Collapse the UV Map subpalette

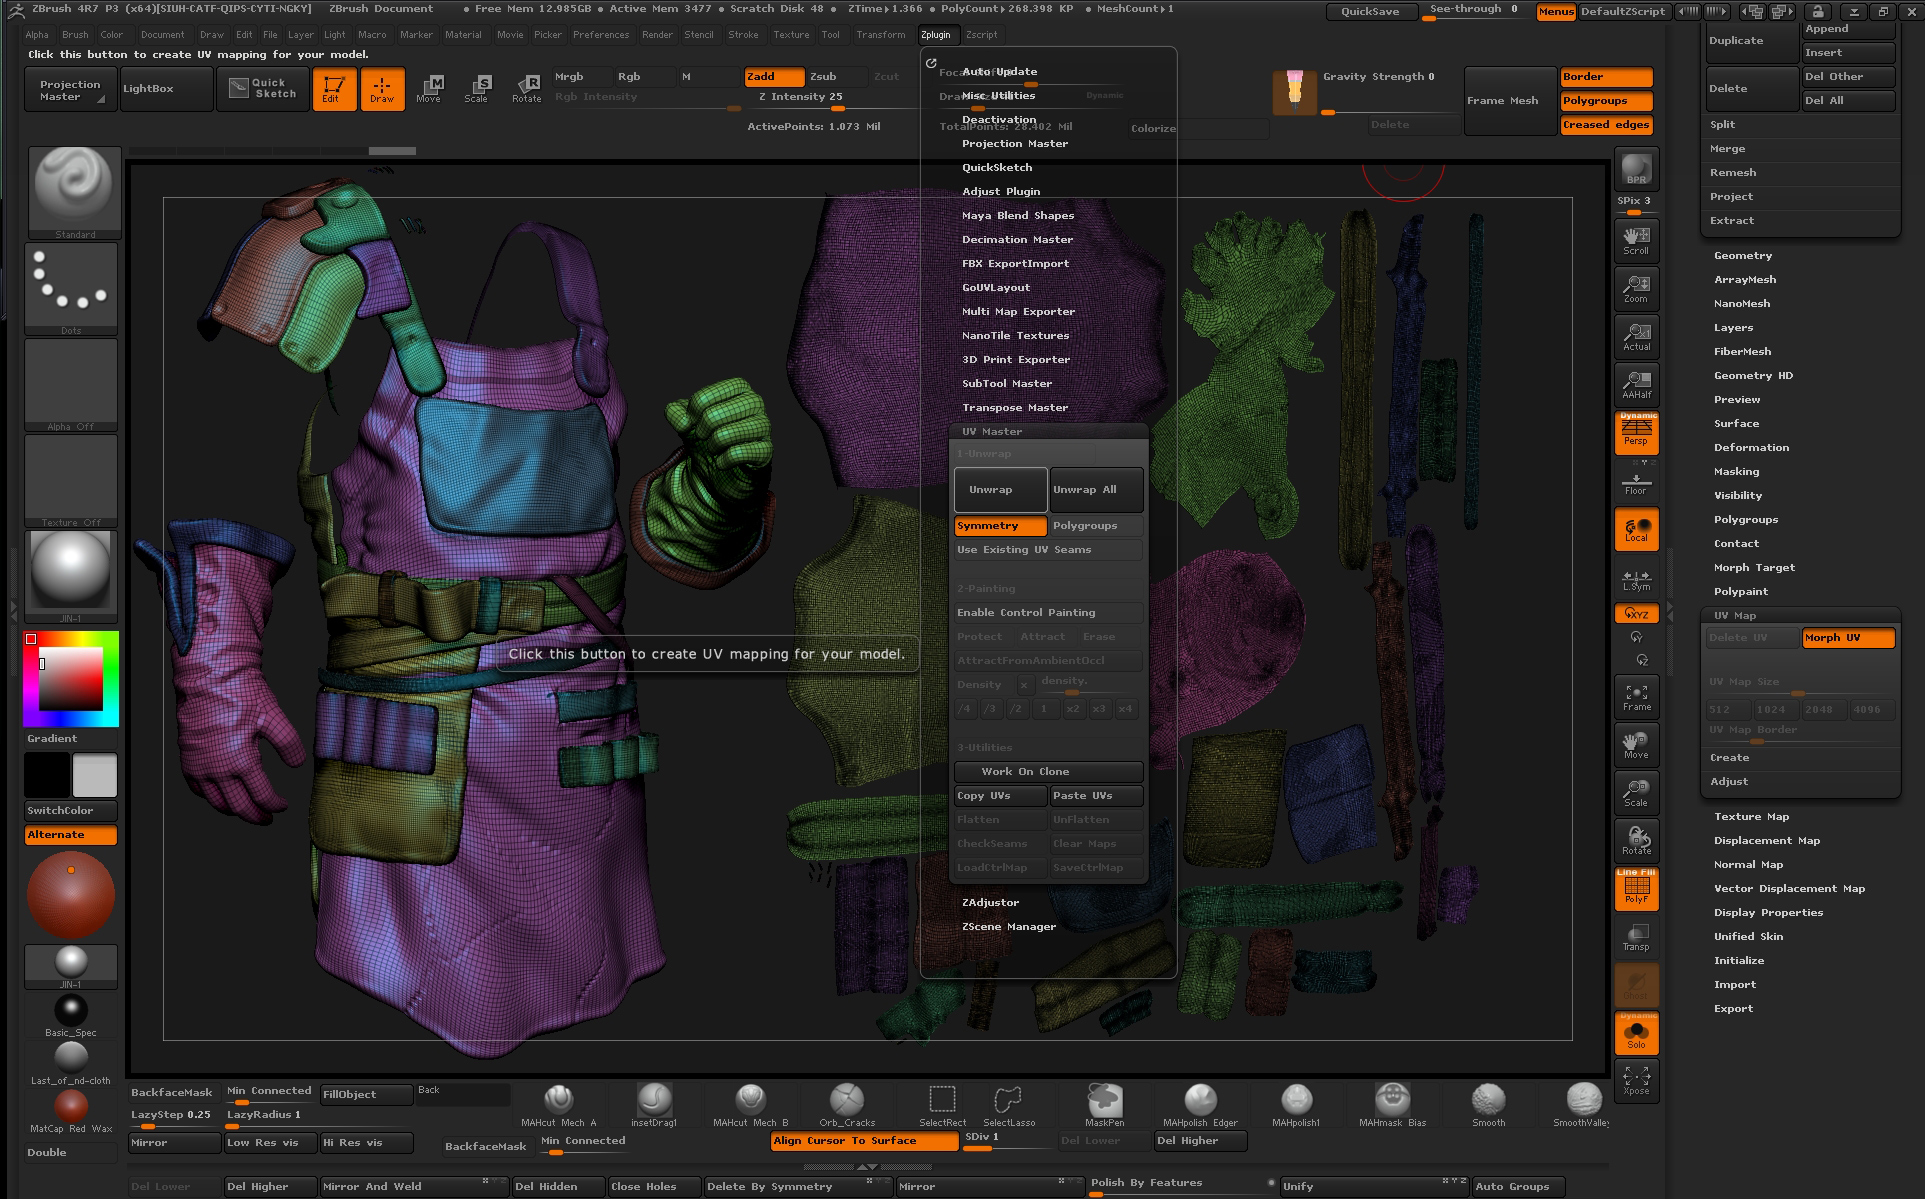(x=1734, y=616)
